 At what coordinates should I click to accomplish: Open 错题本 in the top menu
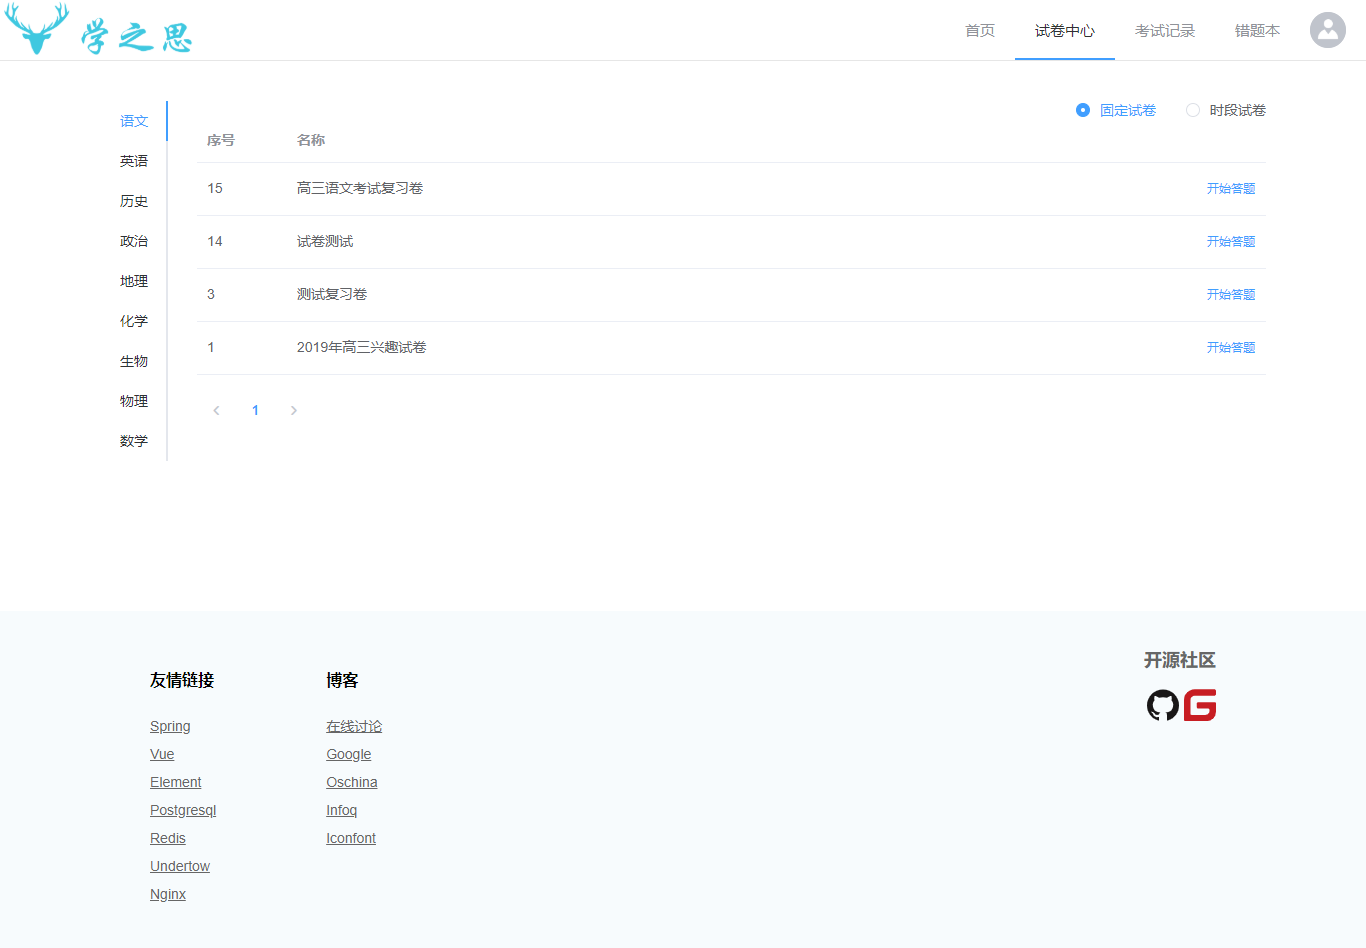(1257, 31)
